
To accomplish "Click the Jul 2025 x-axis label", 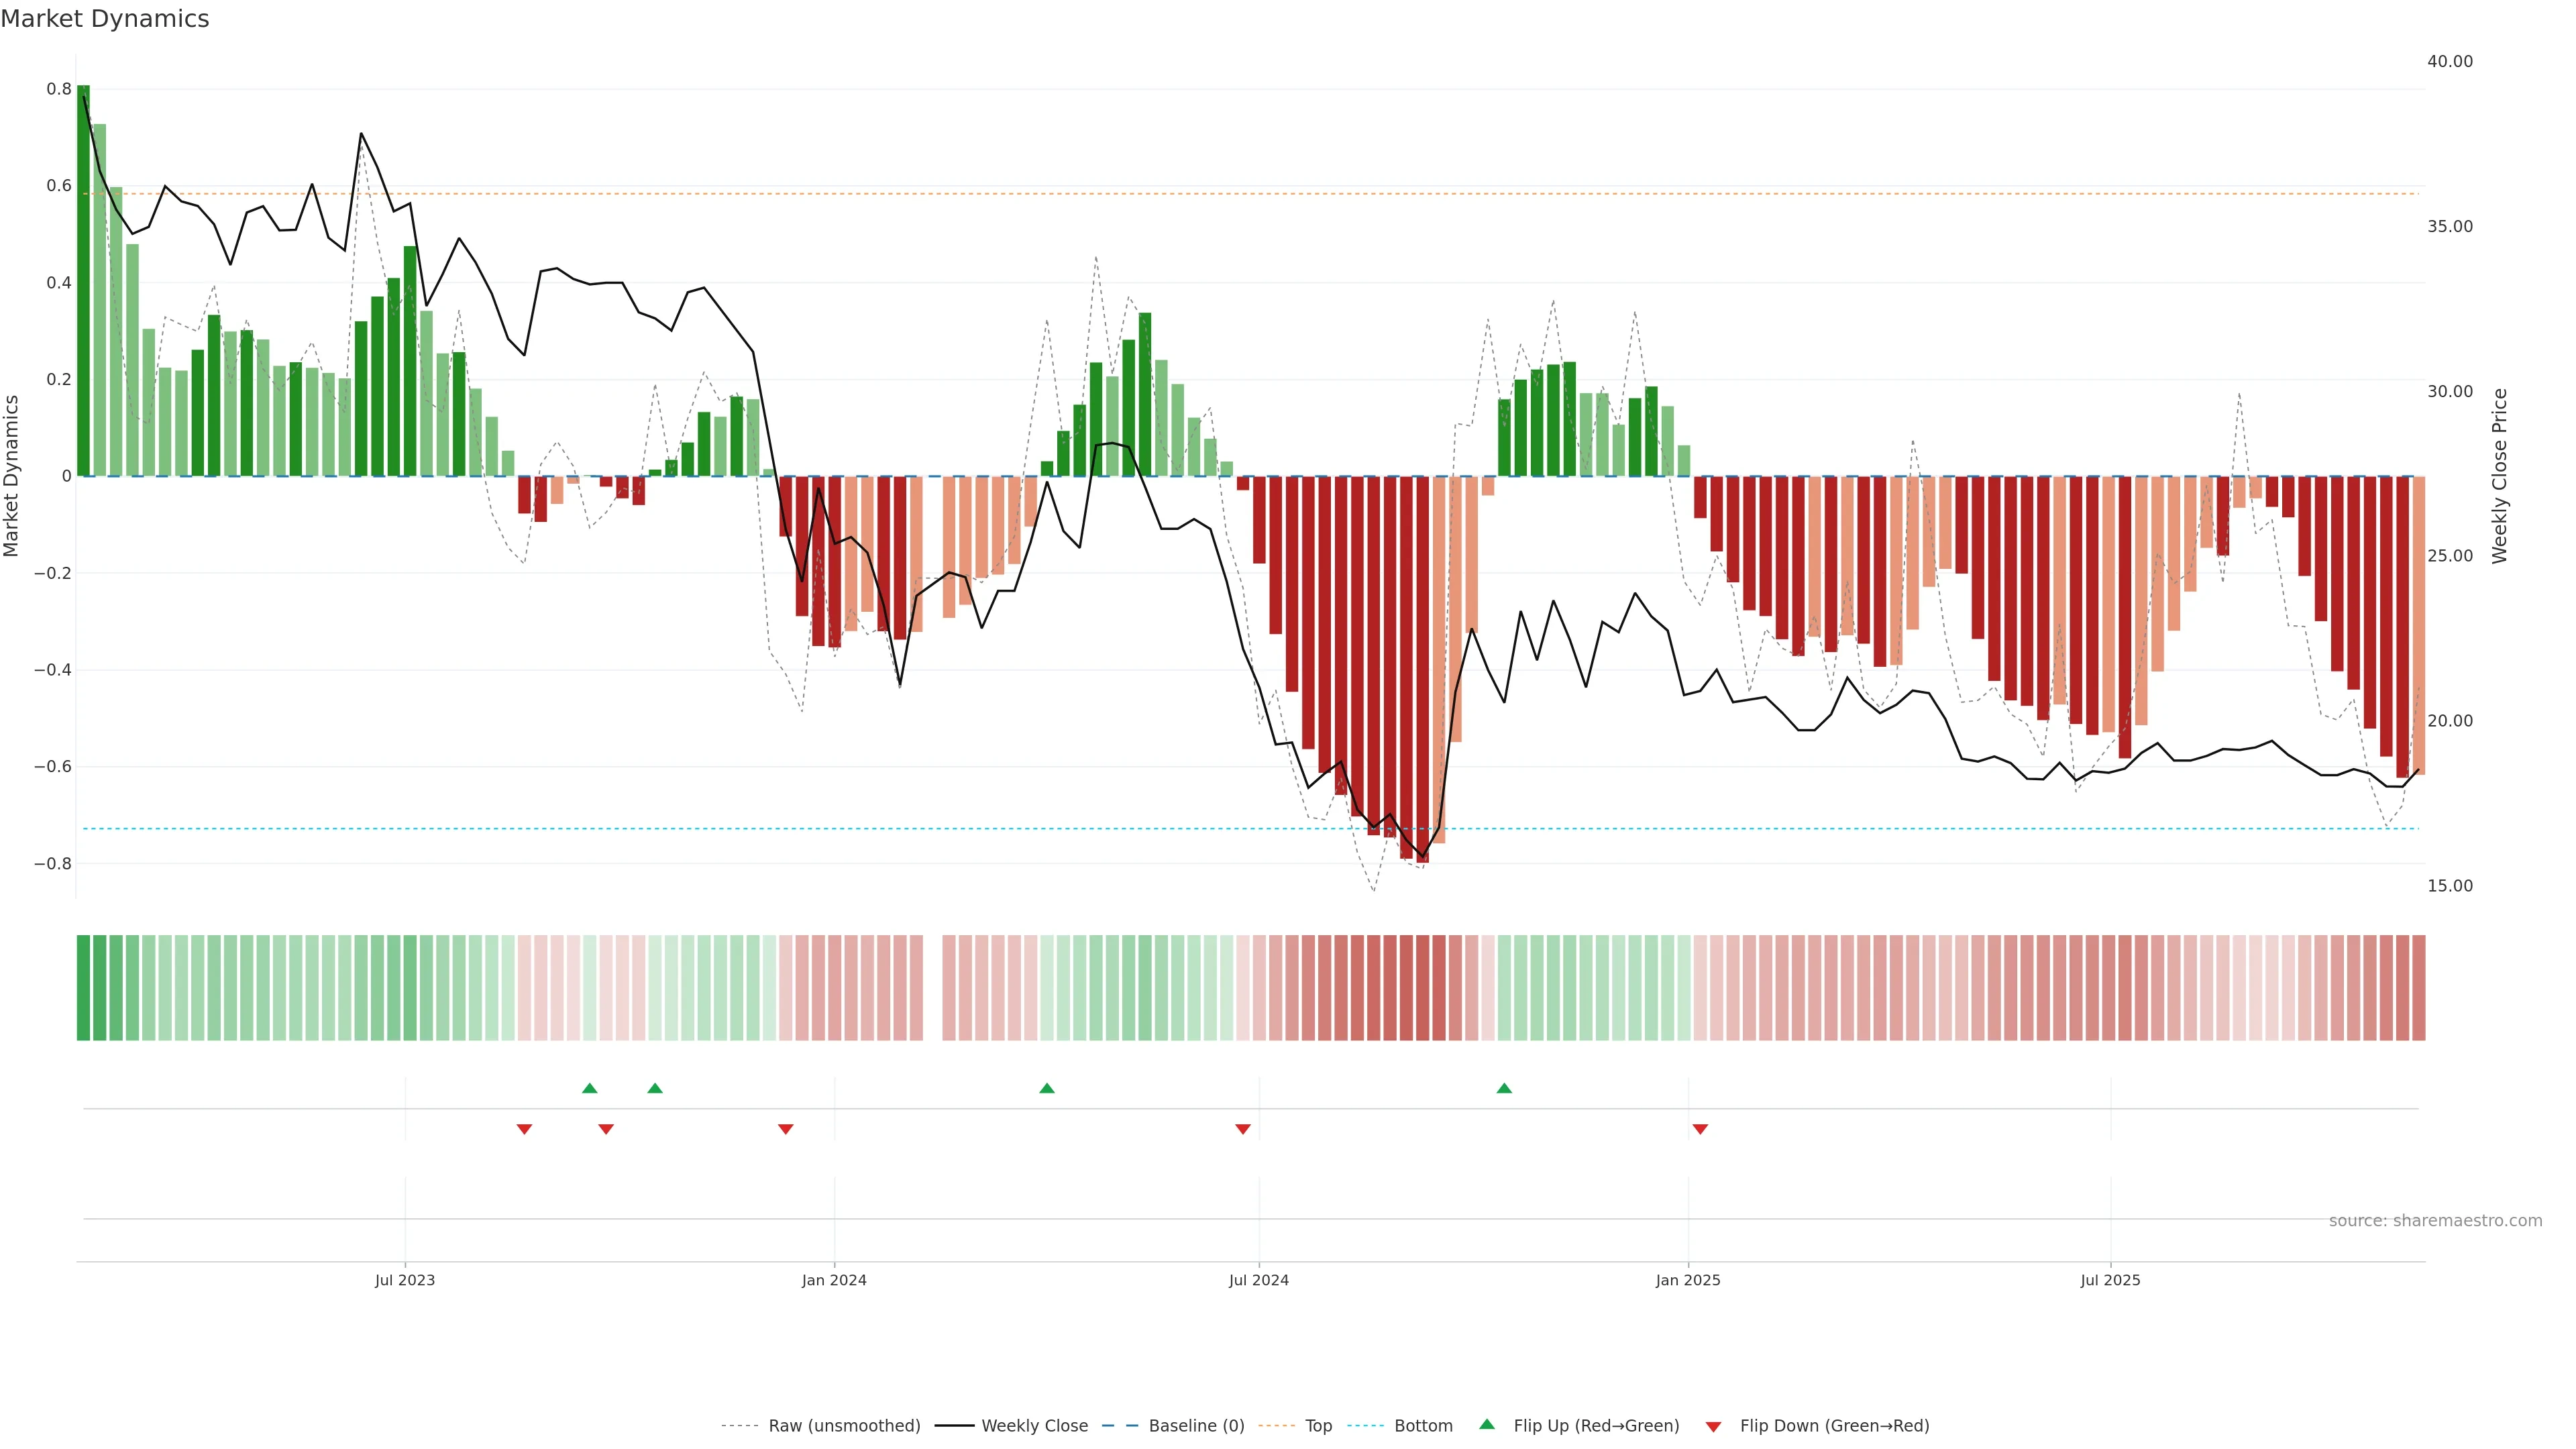I will [2110, 1280].
